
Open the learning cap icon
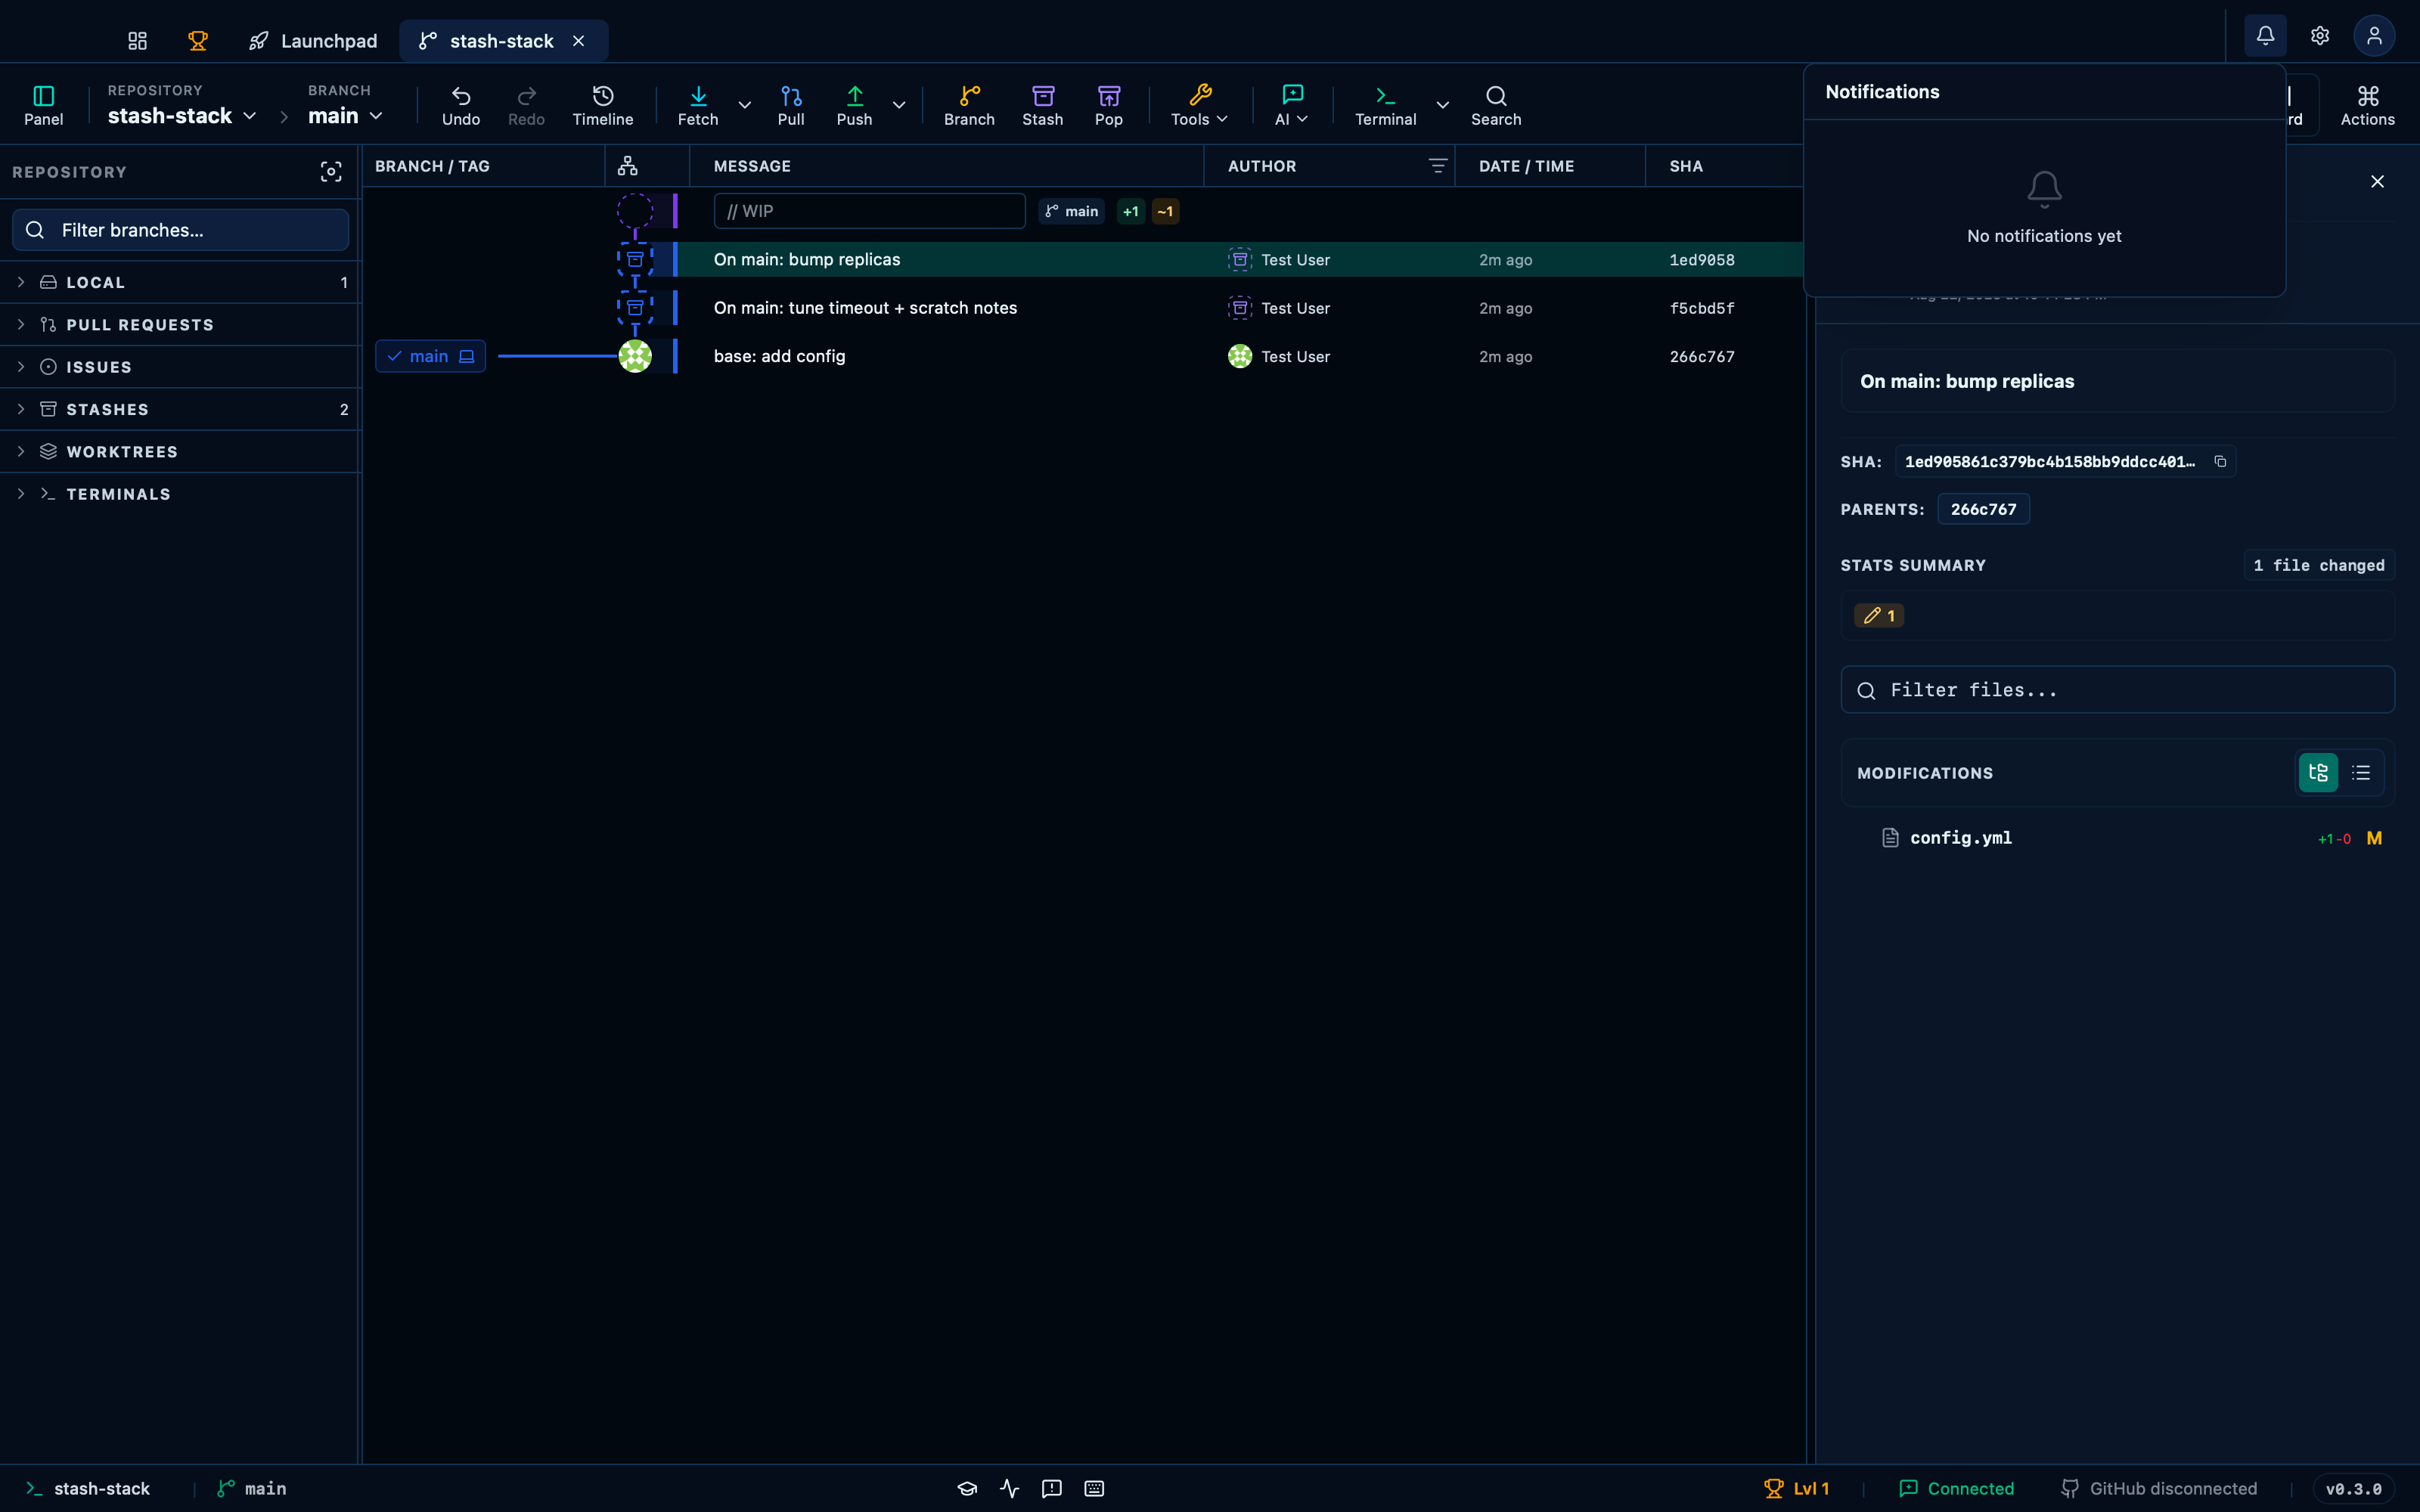pyautogui.click(x=967, y=1488)
